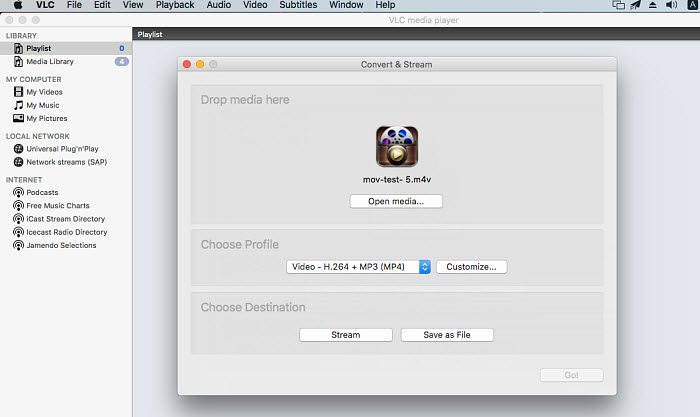Screen dimensions: 700x417
Task: Open the Free Music Charts label
Action: [58, 206]
